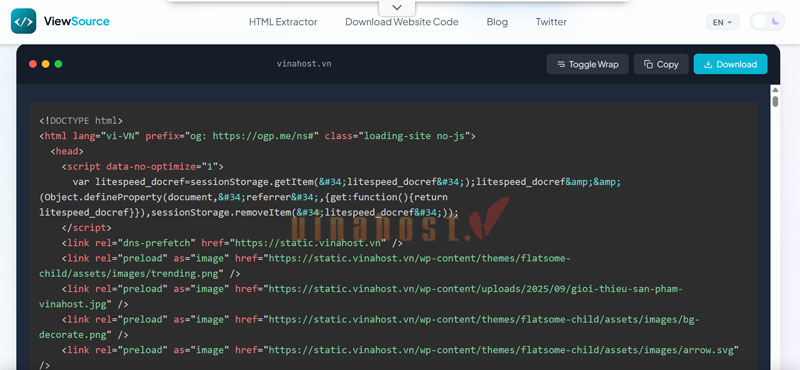Click the var litespeed_docref code line
The image size is (800, 370).
pyautogui.click(x=346, y=182)
